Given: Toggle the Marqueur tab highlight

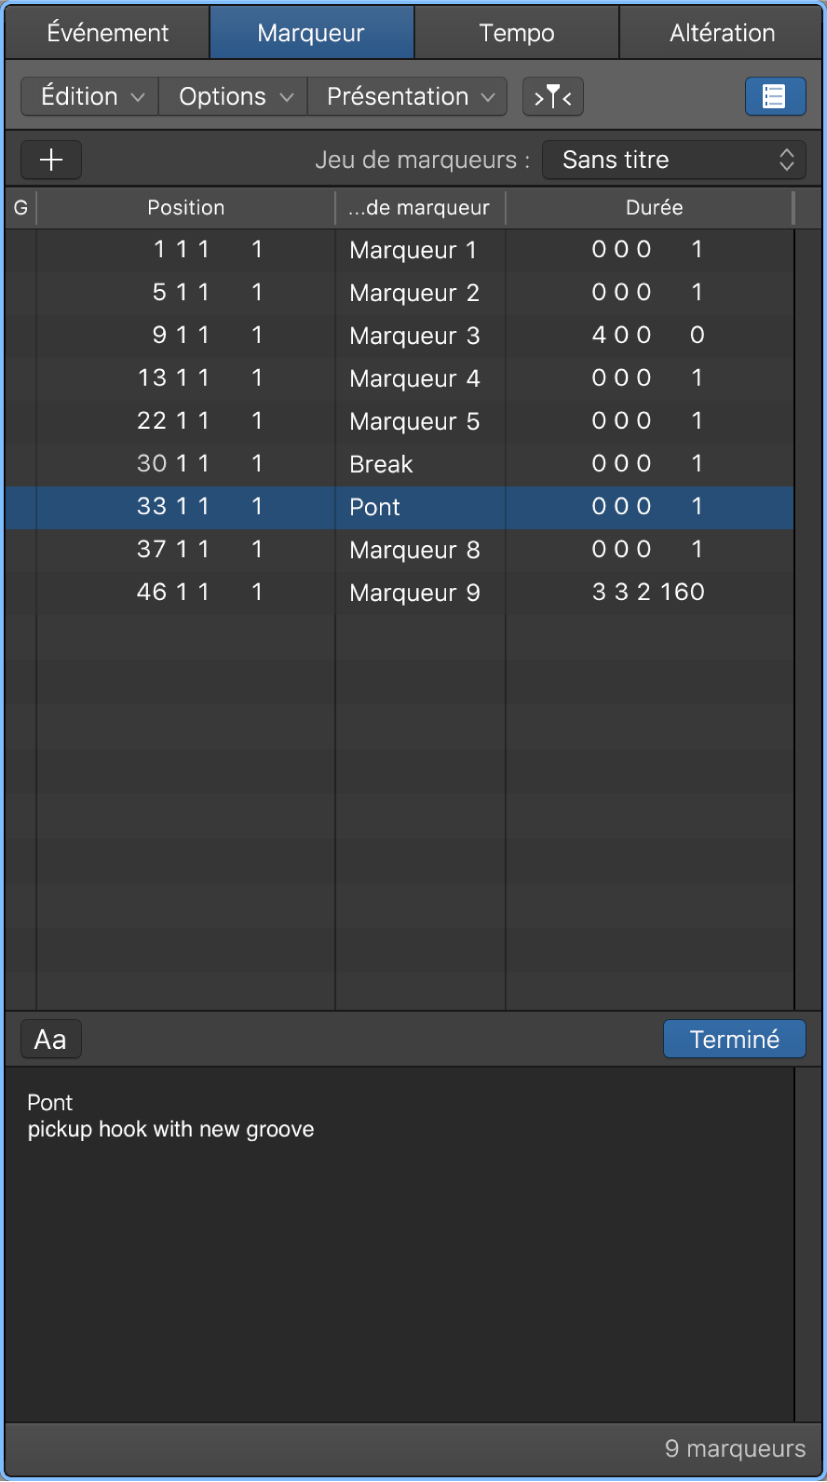Looking at the screenshot, I should (x=311, y=32).
